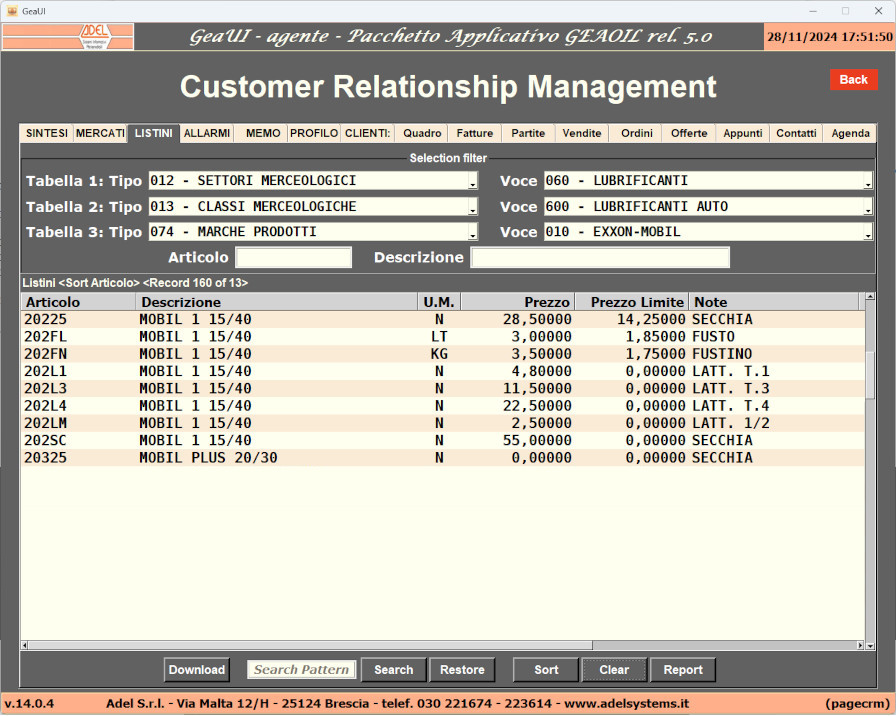Open the MEMO tab
The width and height of the screenshot is (896, 716).
pos(263,133)
